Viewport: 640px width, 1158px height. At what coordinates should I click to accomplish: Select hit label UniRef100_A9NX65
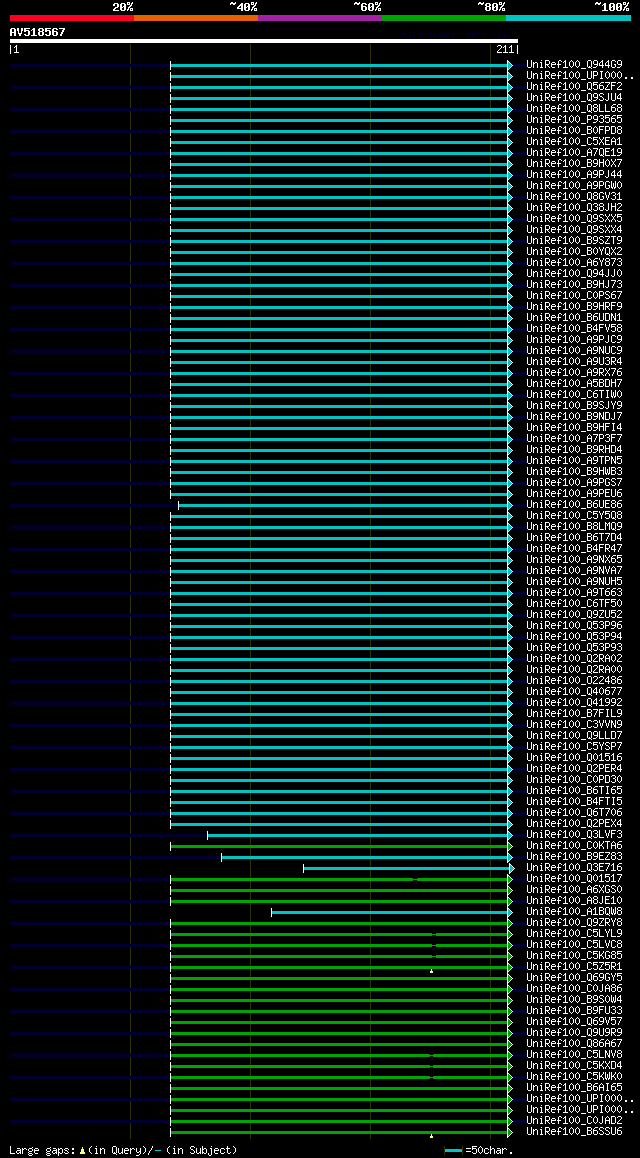pos(574,559)
